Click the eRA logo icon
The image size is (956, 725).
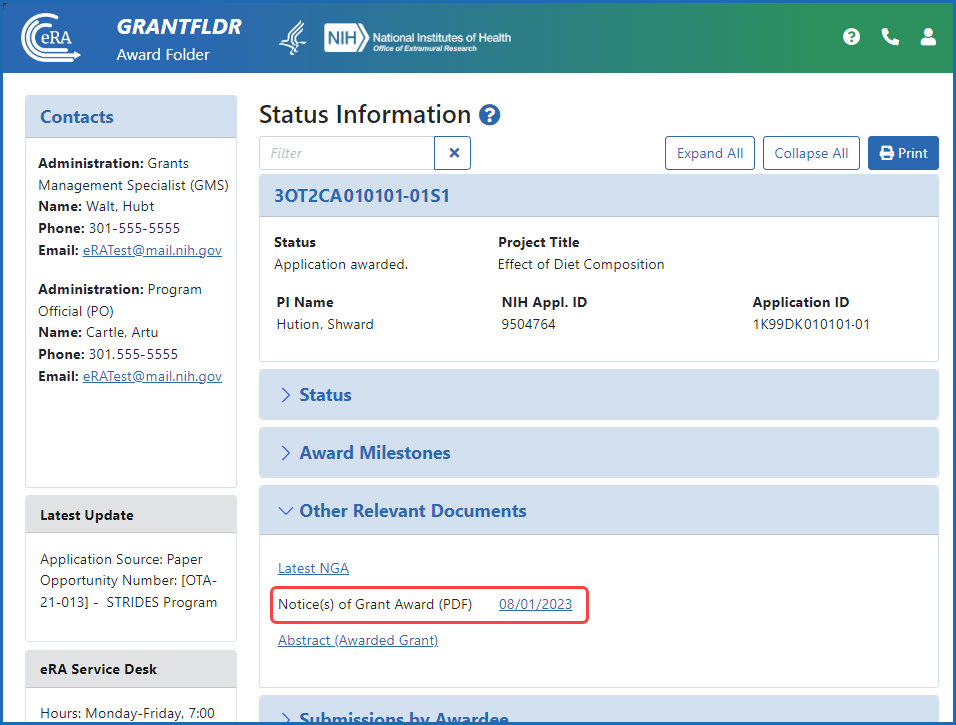tap(51, 38)
